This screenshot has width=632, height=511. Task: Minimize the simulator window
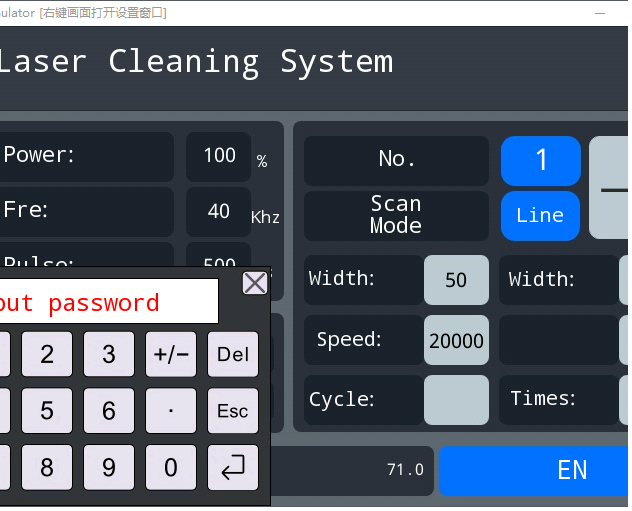(x=600, y=13)
